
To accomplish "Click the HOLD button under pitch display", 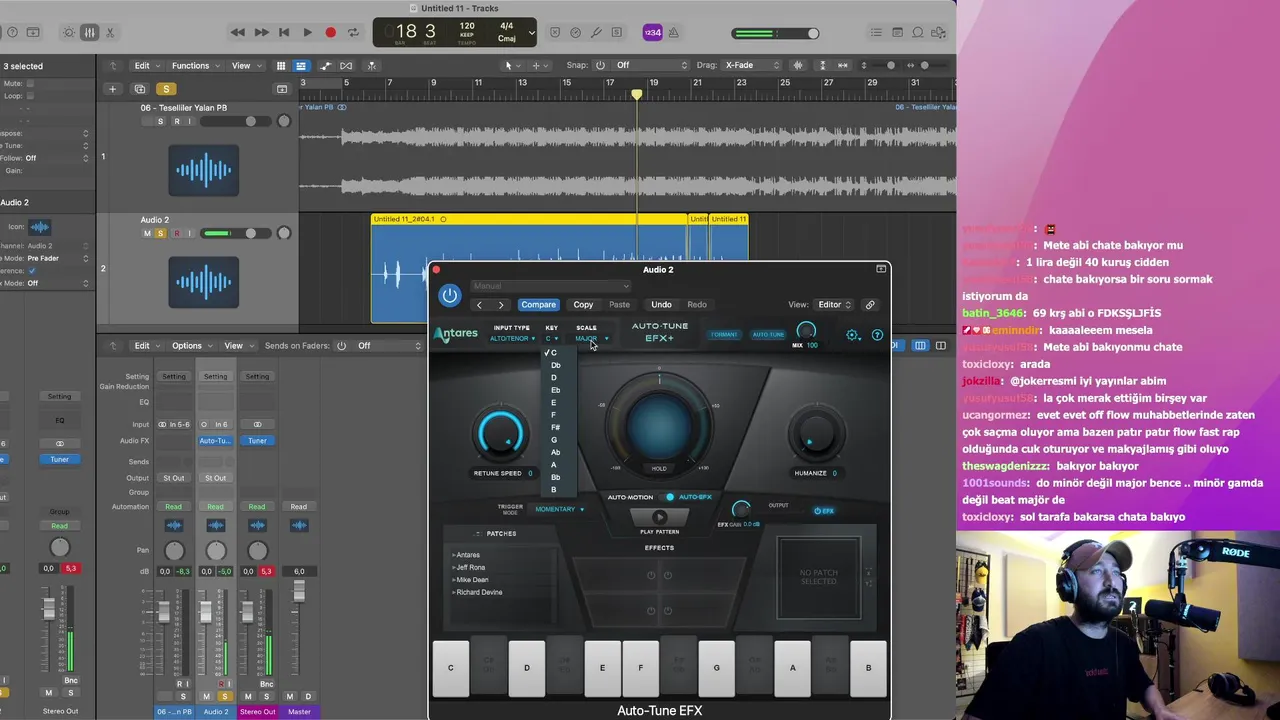I will (x=659, y=468).
